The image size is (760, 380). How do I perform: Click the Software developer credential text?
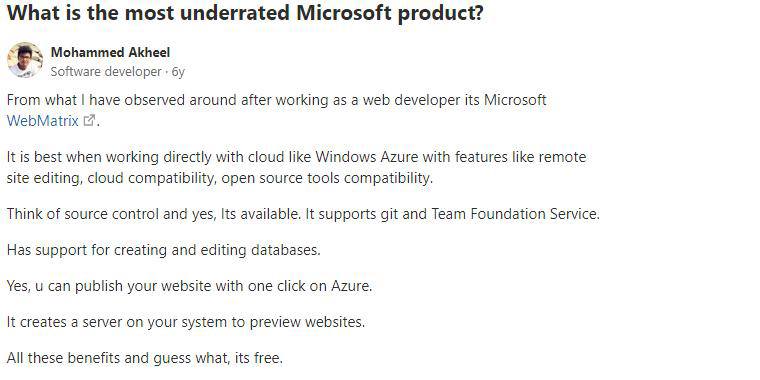point(106,72)
